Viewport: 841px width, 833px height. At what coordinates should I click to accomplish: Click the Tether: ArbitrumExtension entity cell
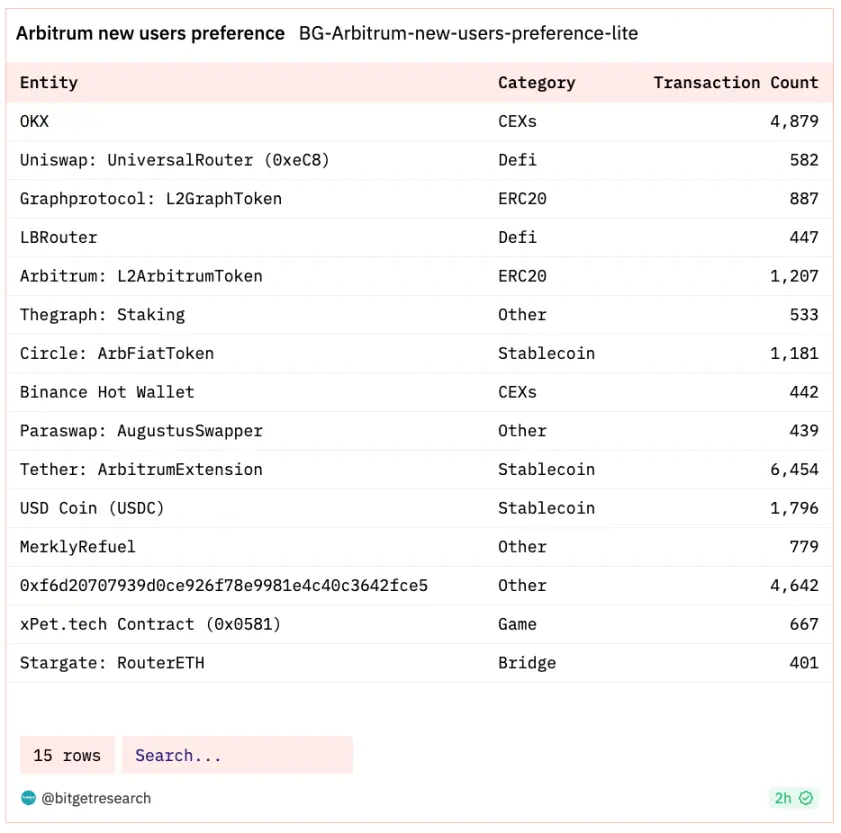tap(141, 469)
